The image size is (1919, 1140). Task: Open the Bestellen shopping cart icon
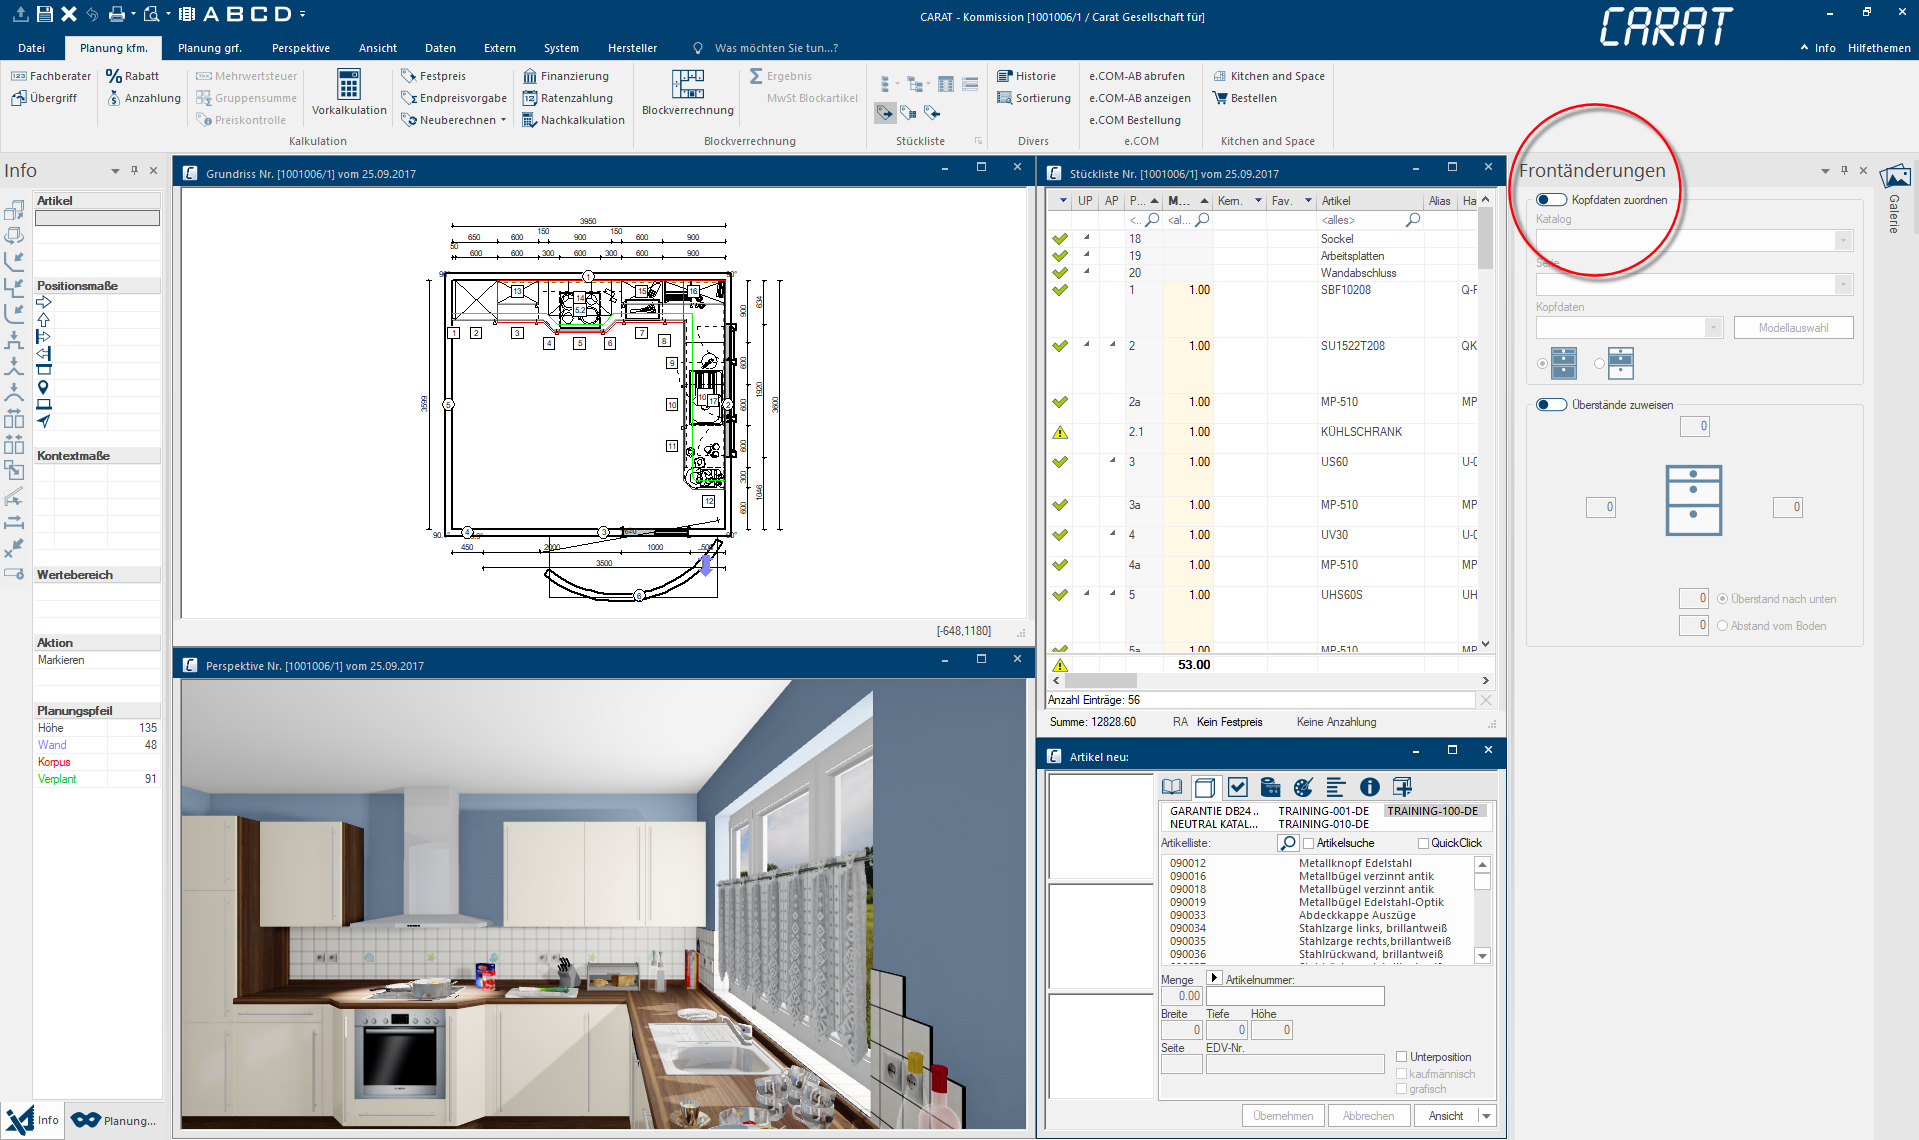[x=1220, y=98]
